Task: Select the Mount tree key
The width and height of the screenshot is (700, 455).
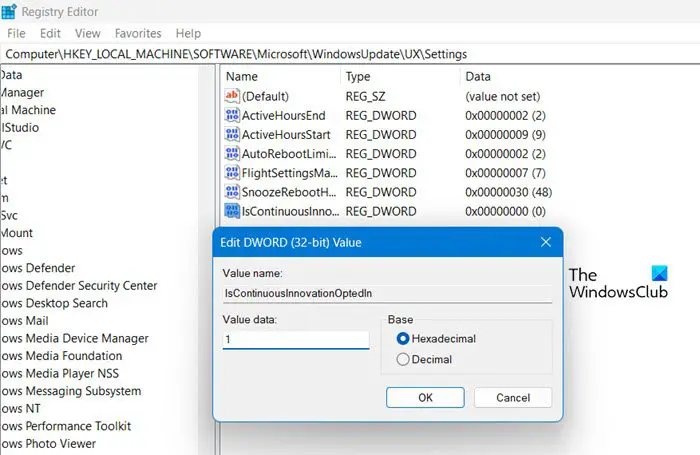Action: (17, 233)
